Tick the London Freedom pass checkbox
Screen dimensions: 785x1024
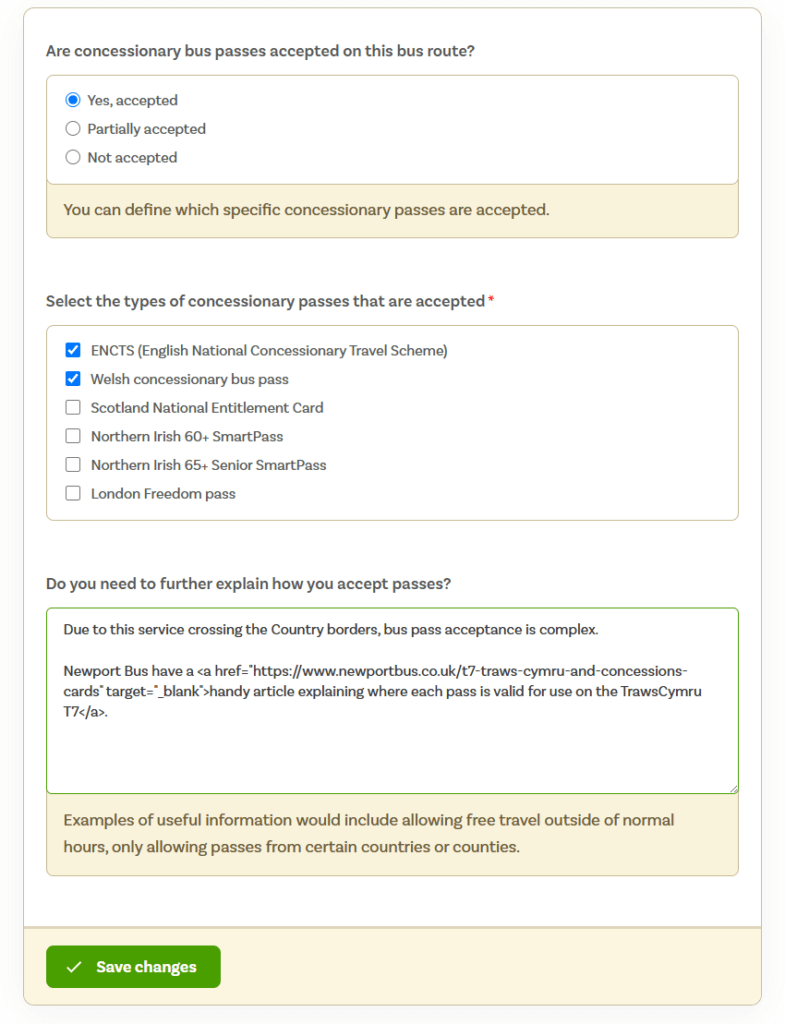(x=73, y=493)
